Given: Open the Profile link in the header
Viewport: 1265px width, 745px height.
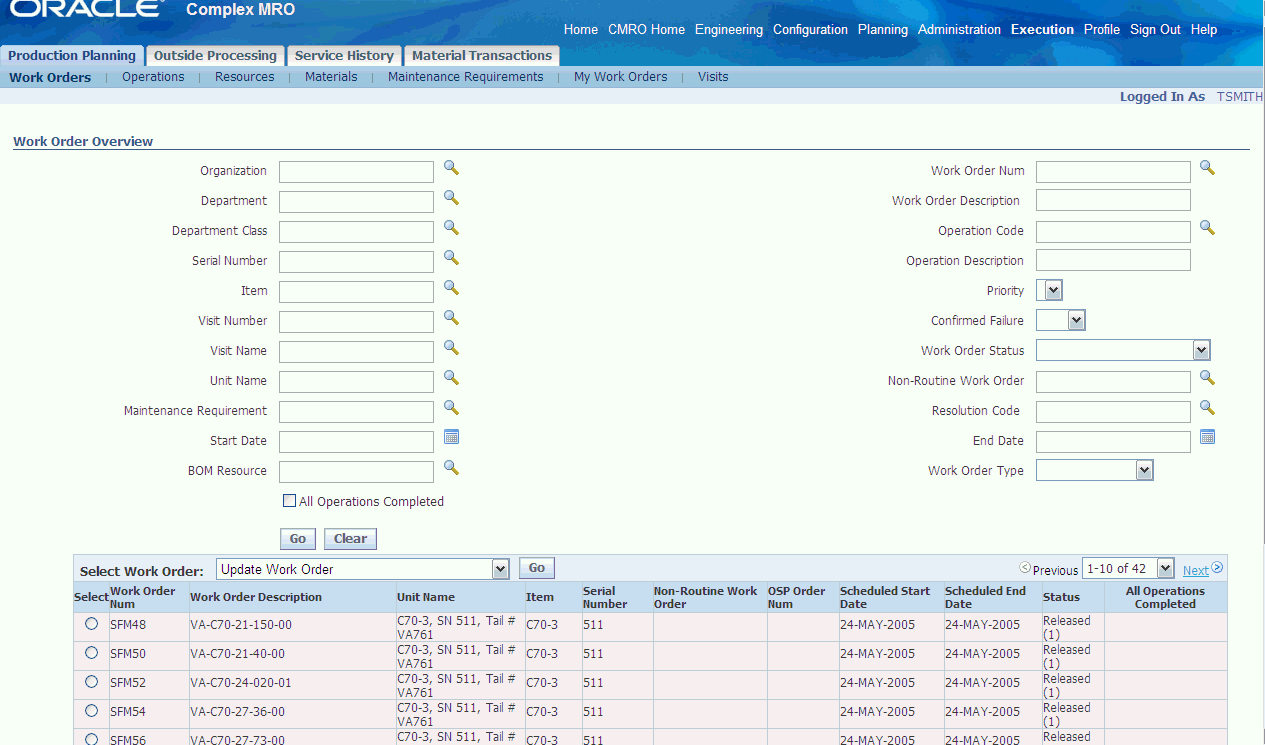Looking at the screenshot, I should pos(1102,30).
